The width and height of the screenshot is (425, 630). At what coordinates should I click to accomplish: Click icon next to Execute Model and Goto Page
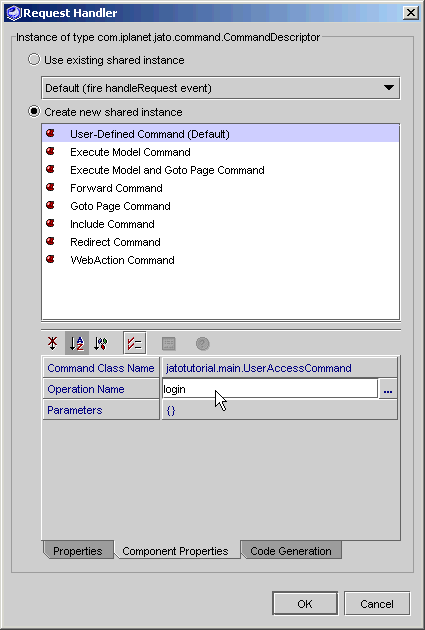pyautogui.click(x=50, y=169)
